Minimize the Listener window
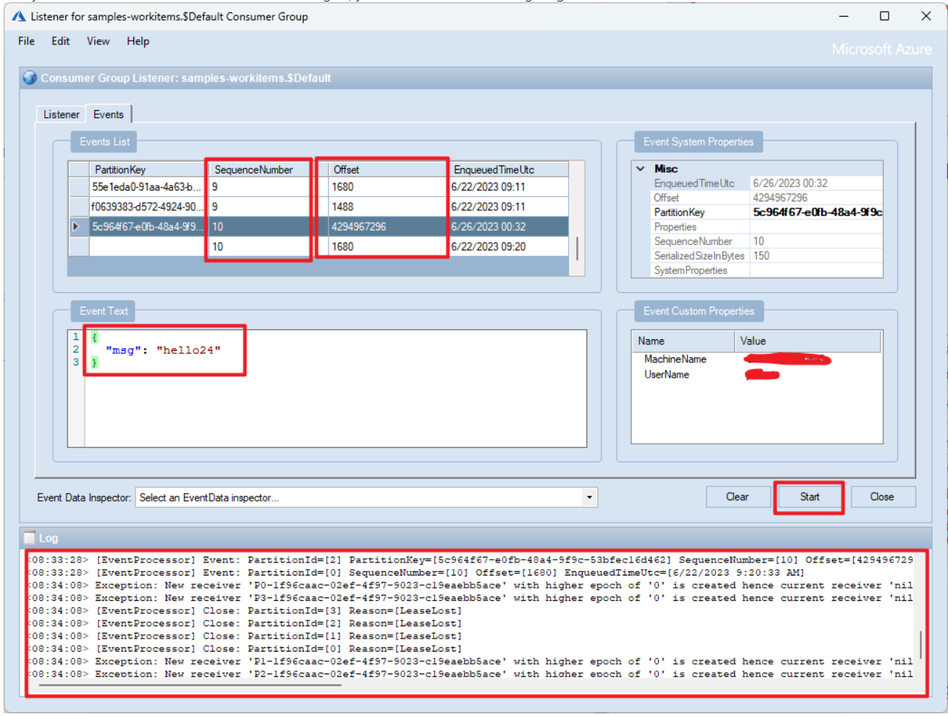Screen dimensions: 948x717 [x=843, y=16]
